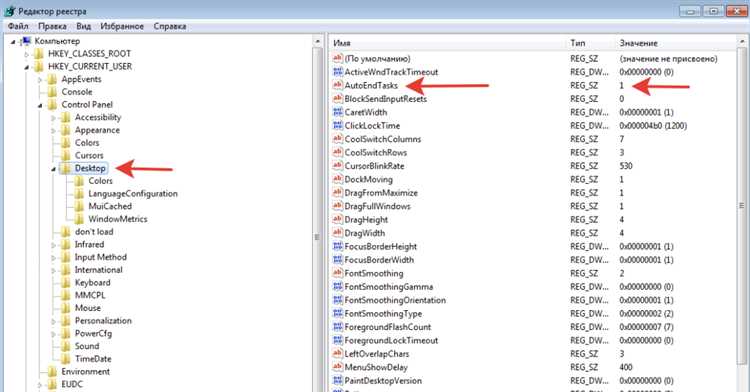Click the MenuShowDelay value icon
750x392 pixels.
click(338, 367)
